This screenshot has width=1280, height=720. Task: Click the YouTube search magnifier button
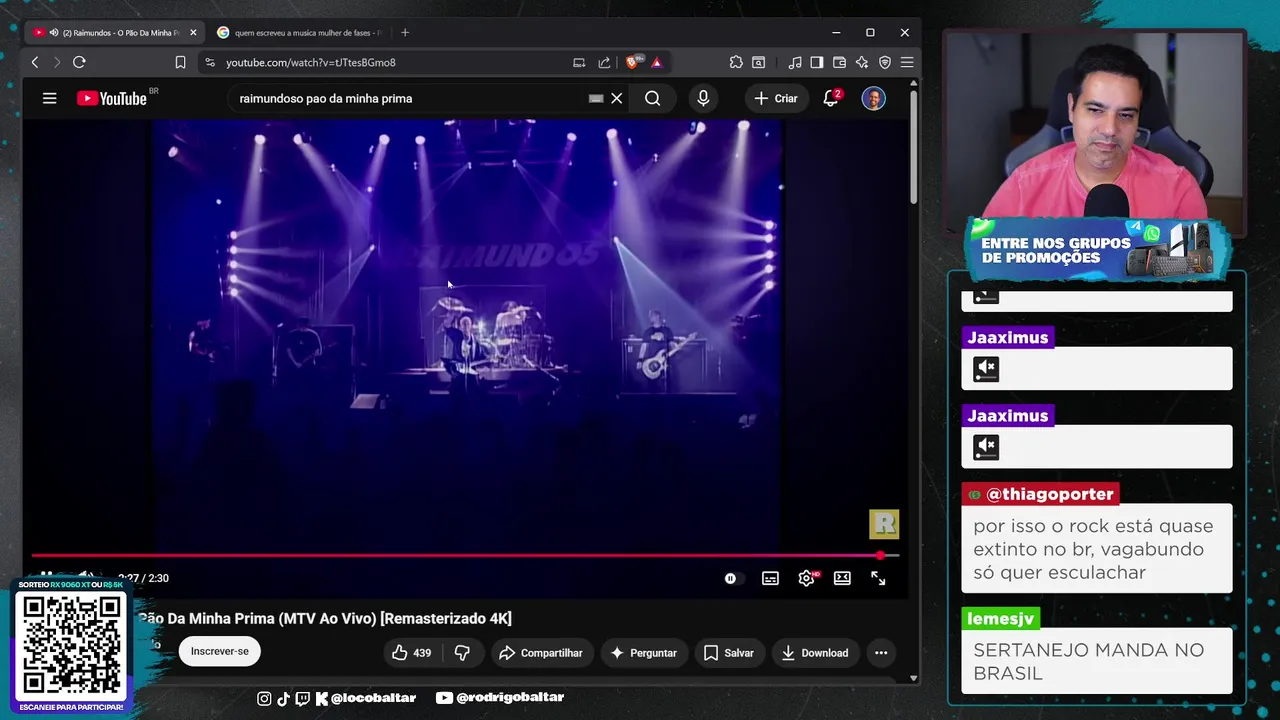(x=653, y=98)
